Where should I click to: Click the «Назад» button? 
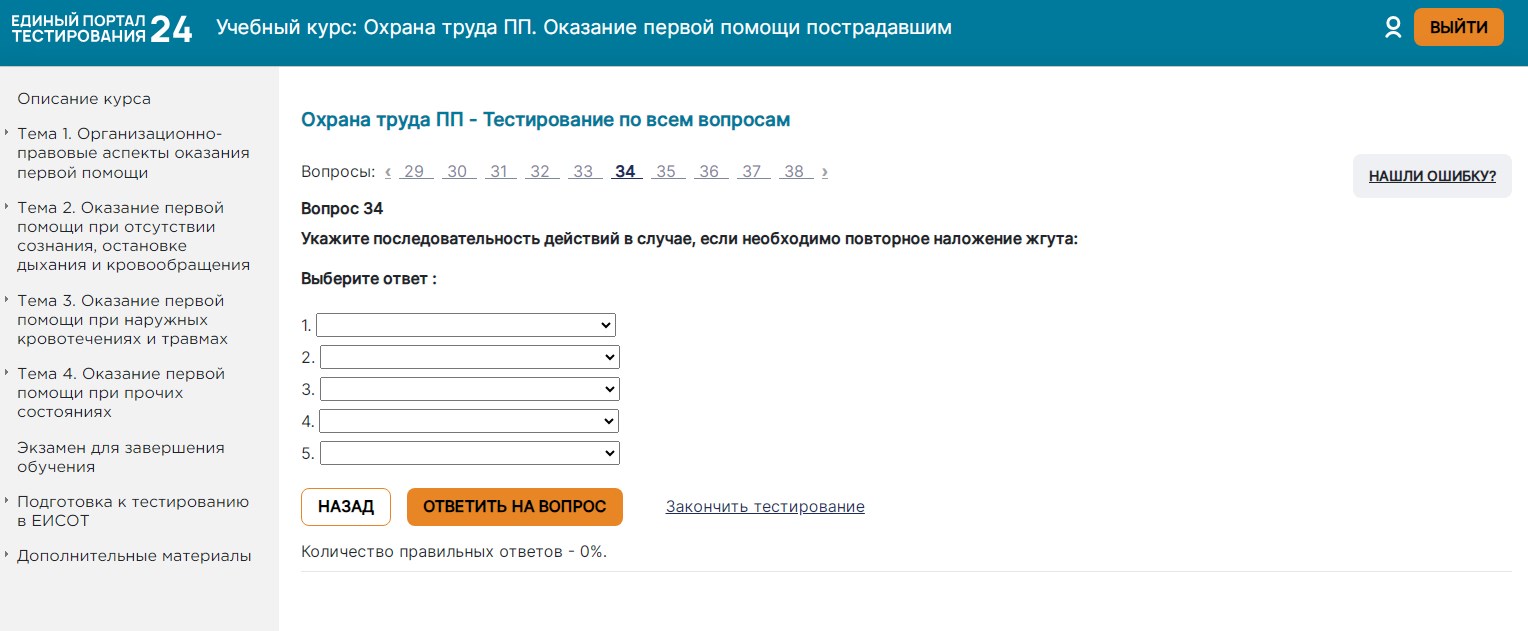(346, 507)
